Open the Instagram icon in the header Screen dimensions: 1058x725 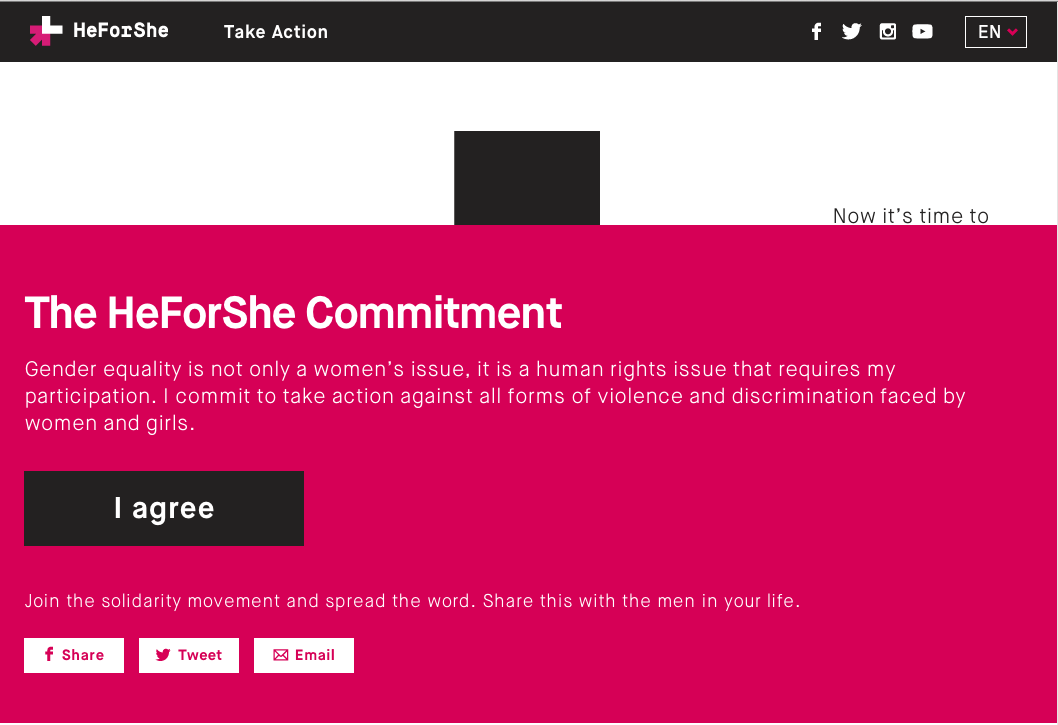tap(887, 32)
